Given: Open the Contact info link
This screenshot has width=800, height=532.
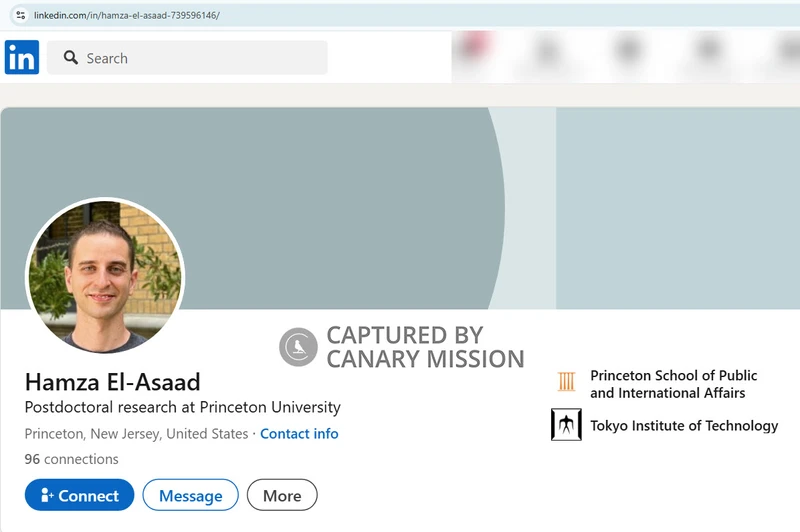Looking at the screenshot, I should (299, 434).
